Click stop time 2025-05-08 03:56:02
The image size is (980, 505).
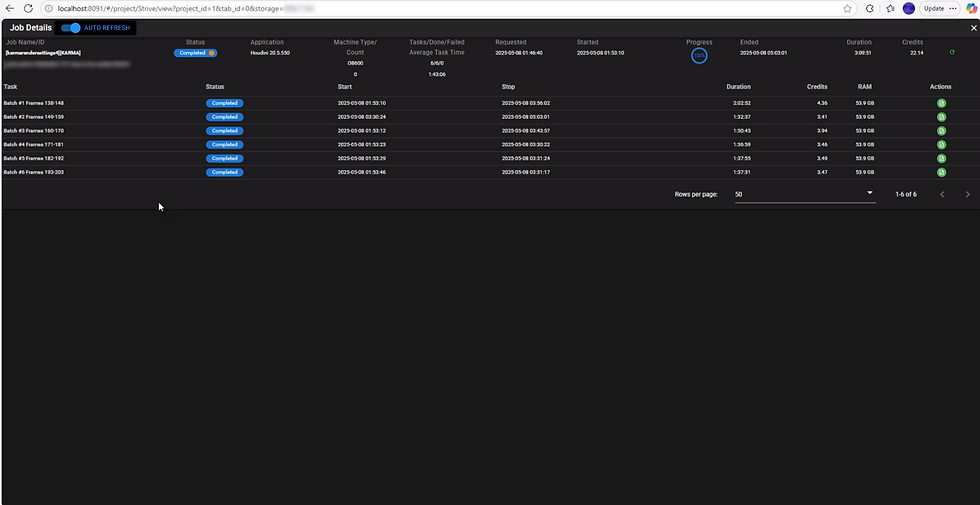coord(526,103)
